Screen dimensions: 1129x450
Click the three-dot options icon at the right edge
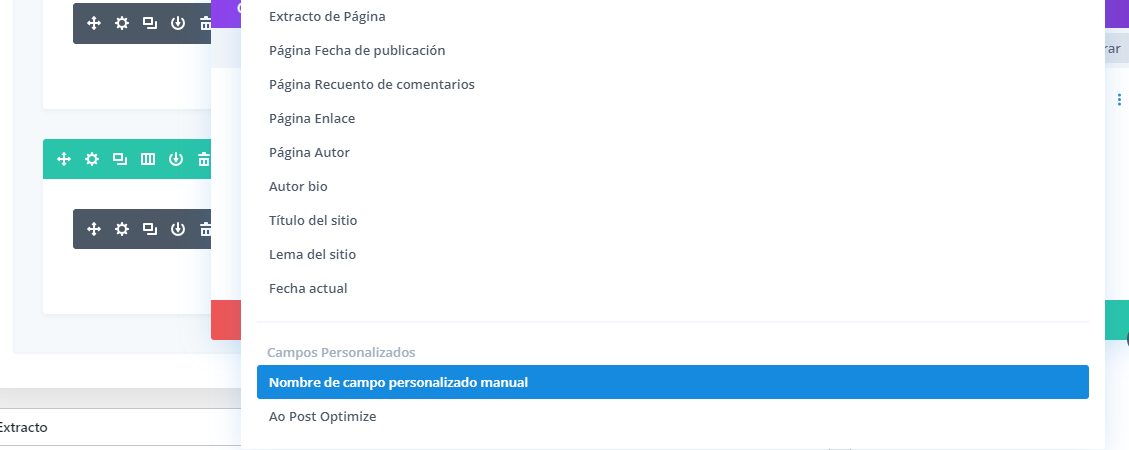pyautogui.click(x=1119, y=99)
